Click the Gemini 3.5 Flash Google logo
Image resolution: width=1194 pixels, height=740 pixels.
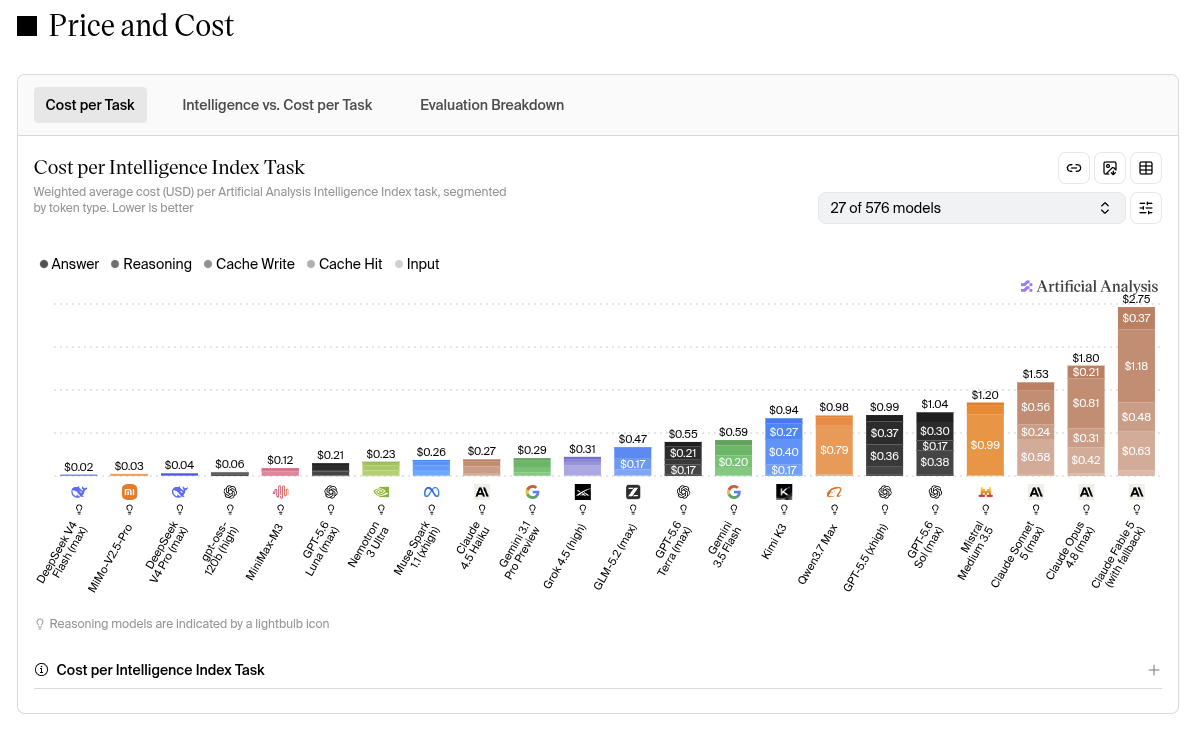click(x=733, y=492)
